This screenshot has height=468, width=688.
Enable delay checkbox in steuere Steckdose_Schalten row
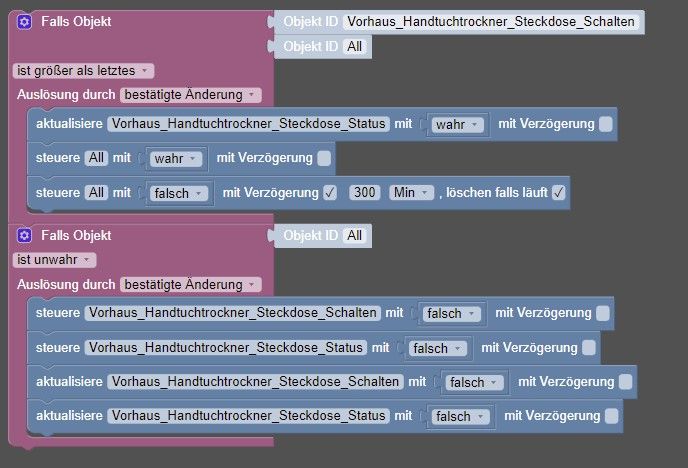pos(603,313)
